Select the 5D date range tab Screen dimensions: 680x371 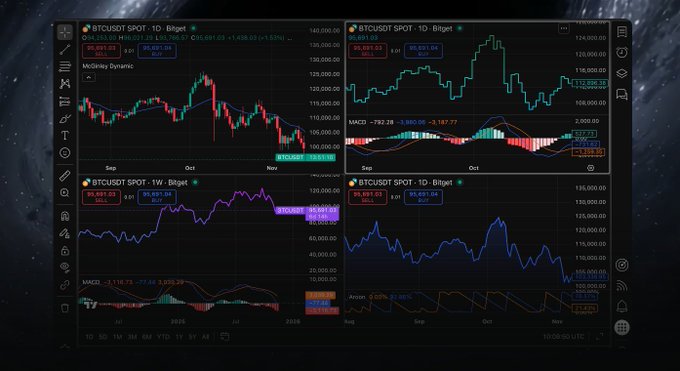[x=103, y=337]
